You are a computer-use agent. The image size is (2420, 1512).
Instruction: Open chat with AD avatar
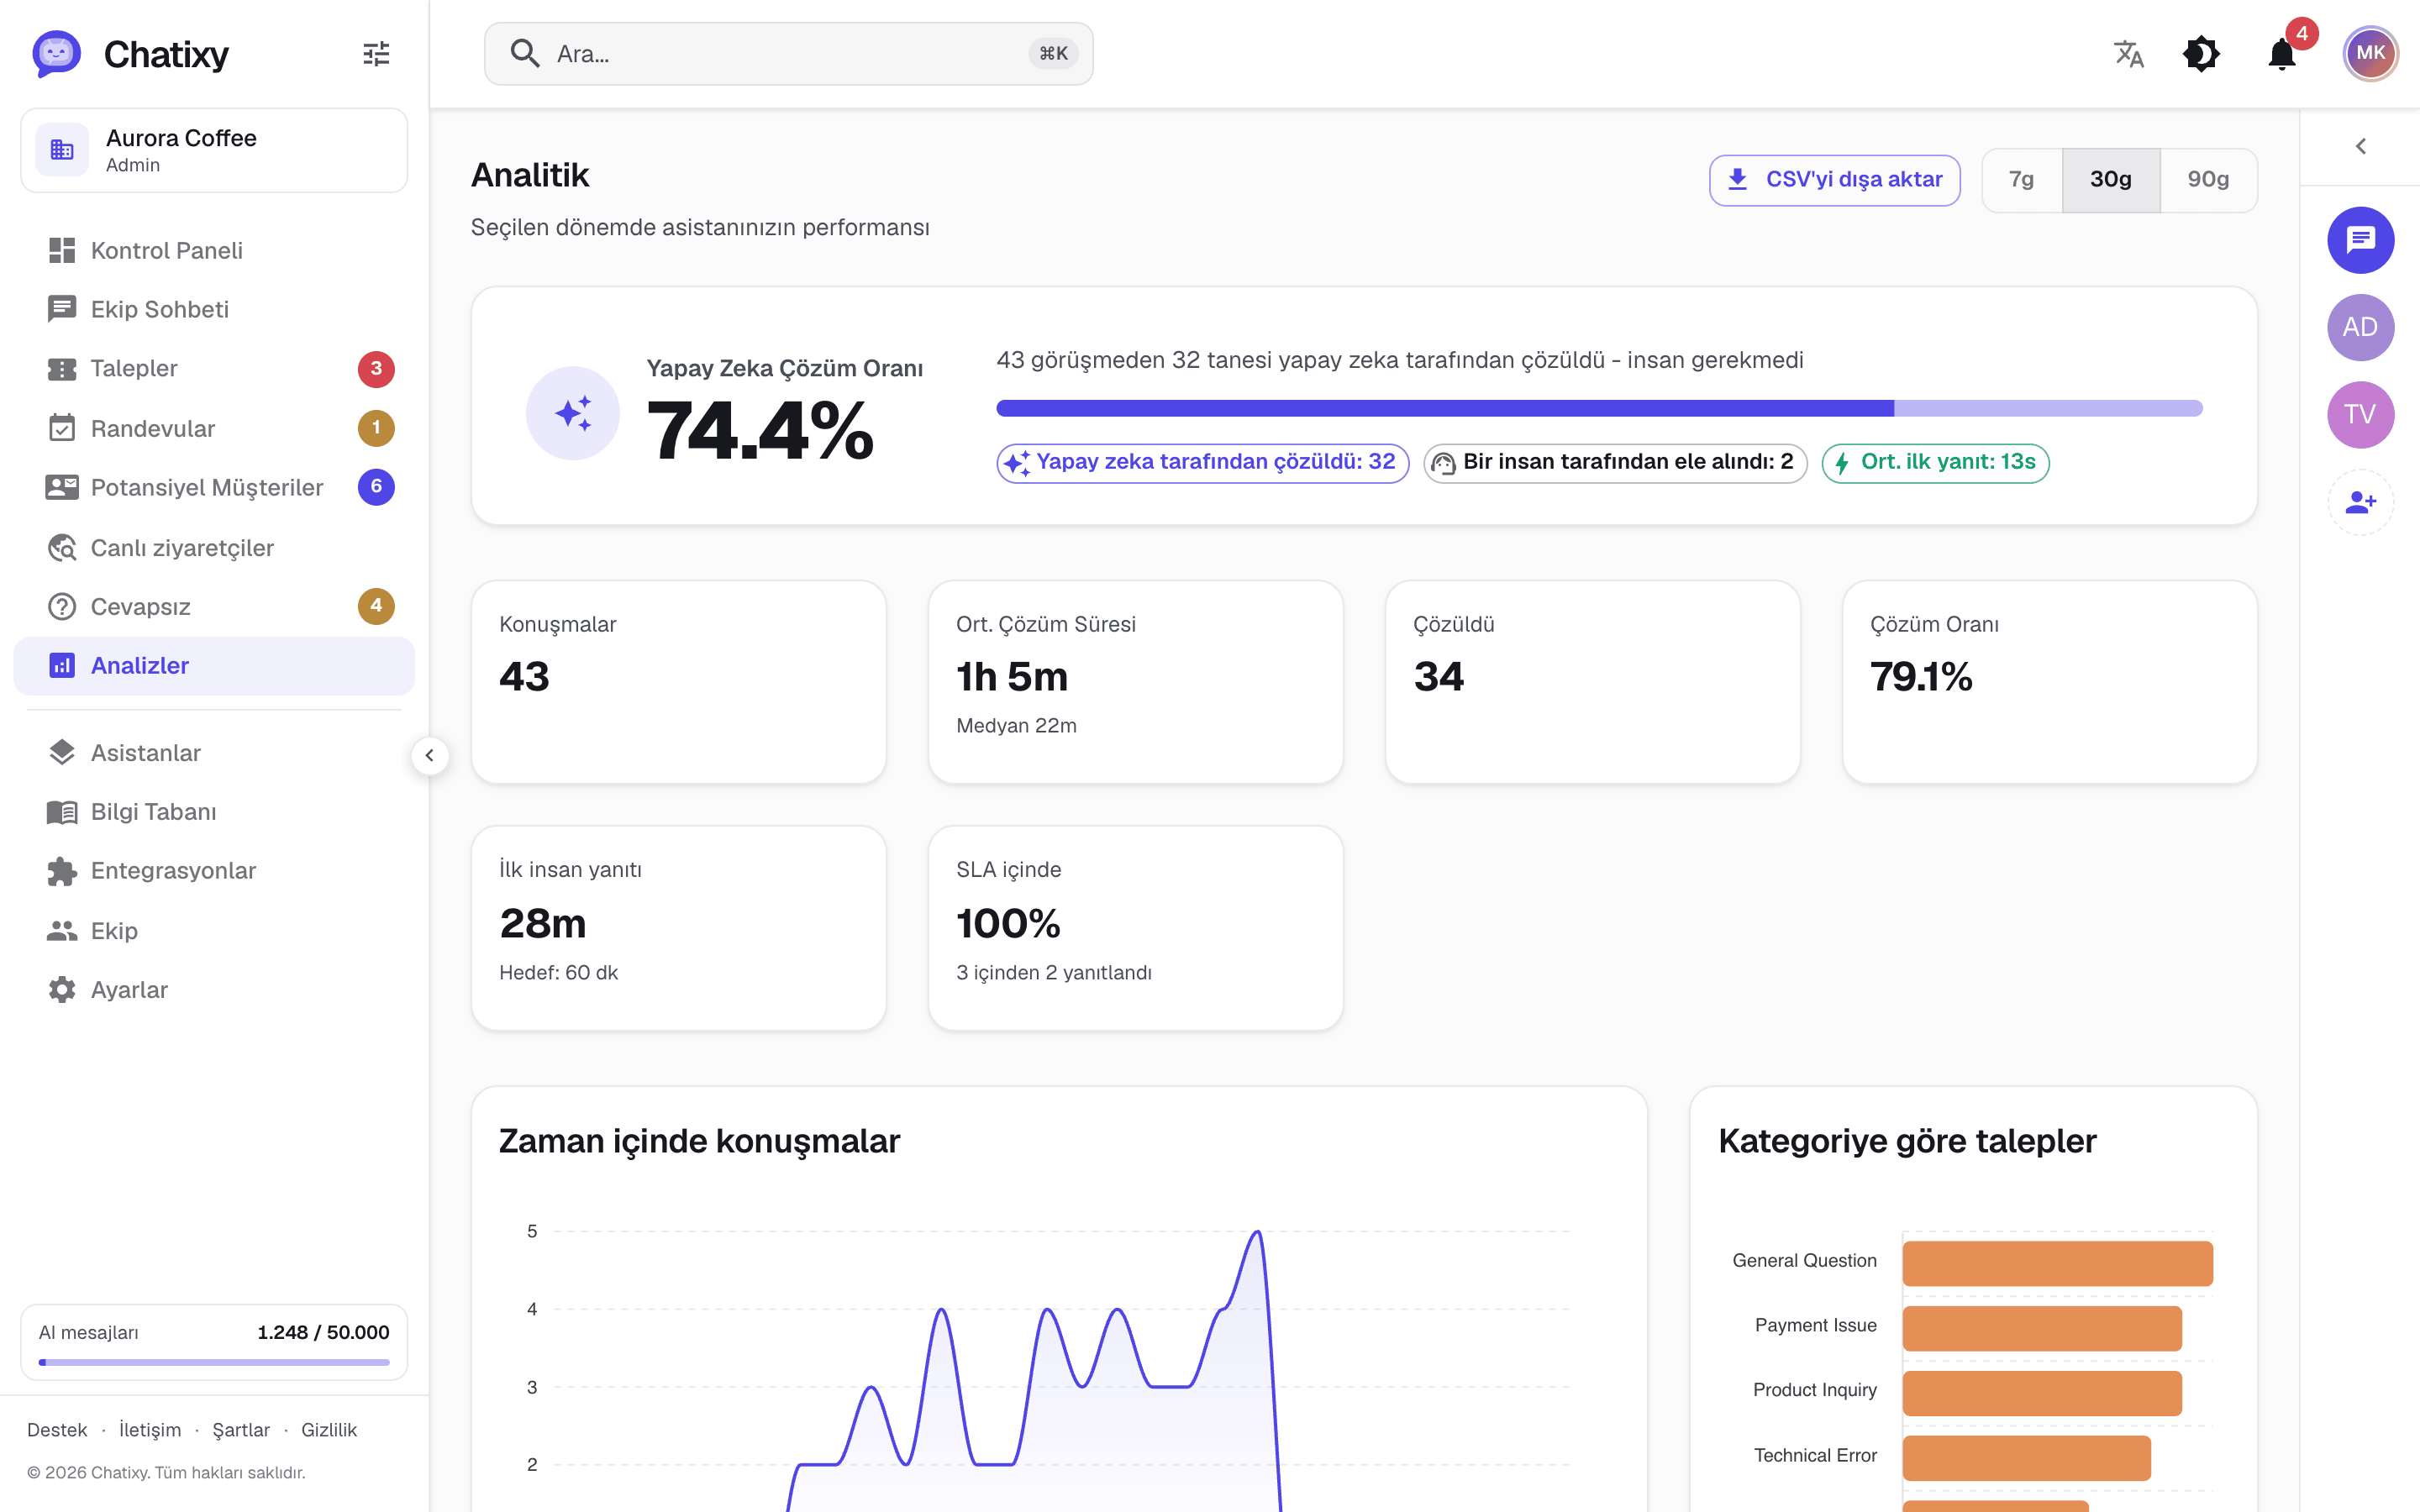coord(2360,327)
